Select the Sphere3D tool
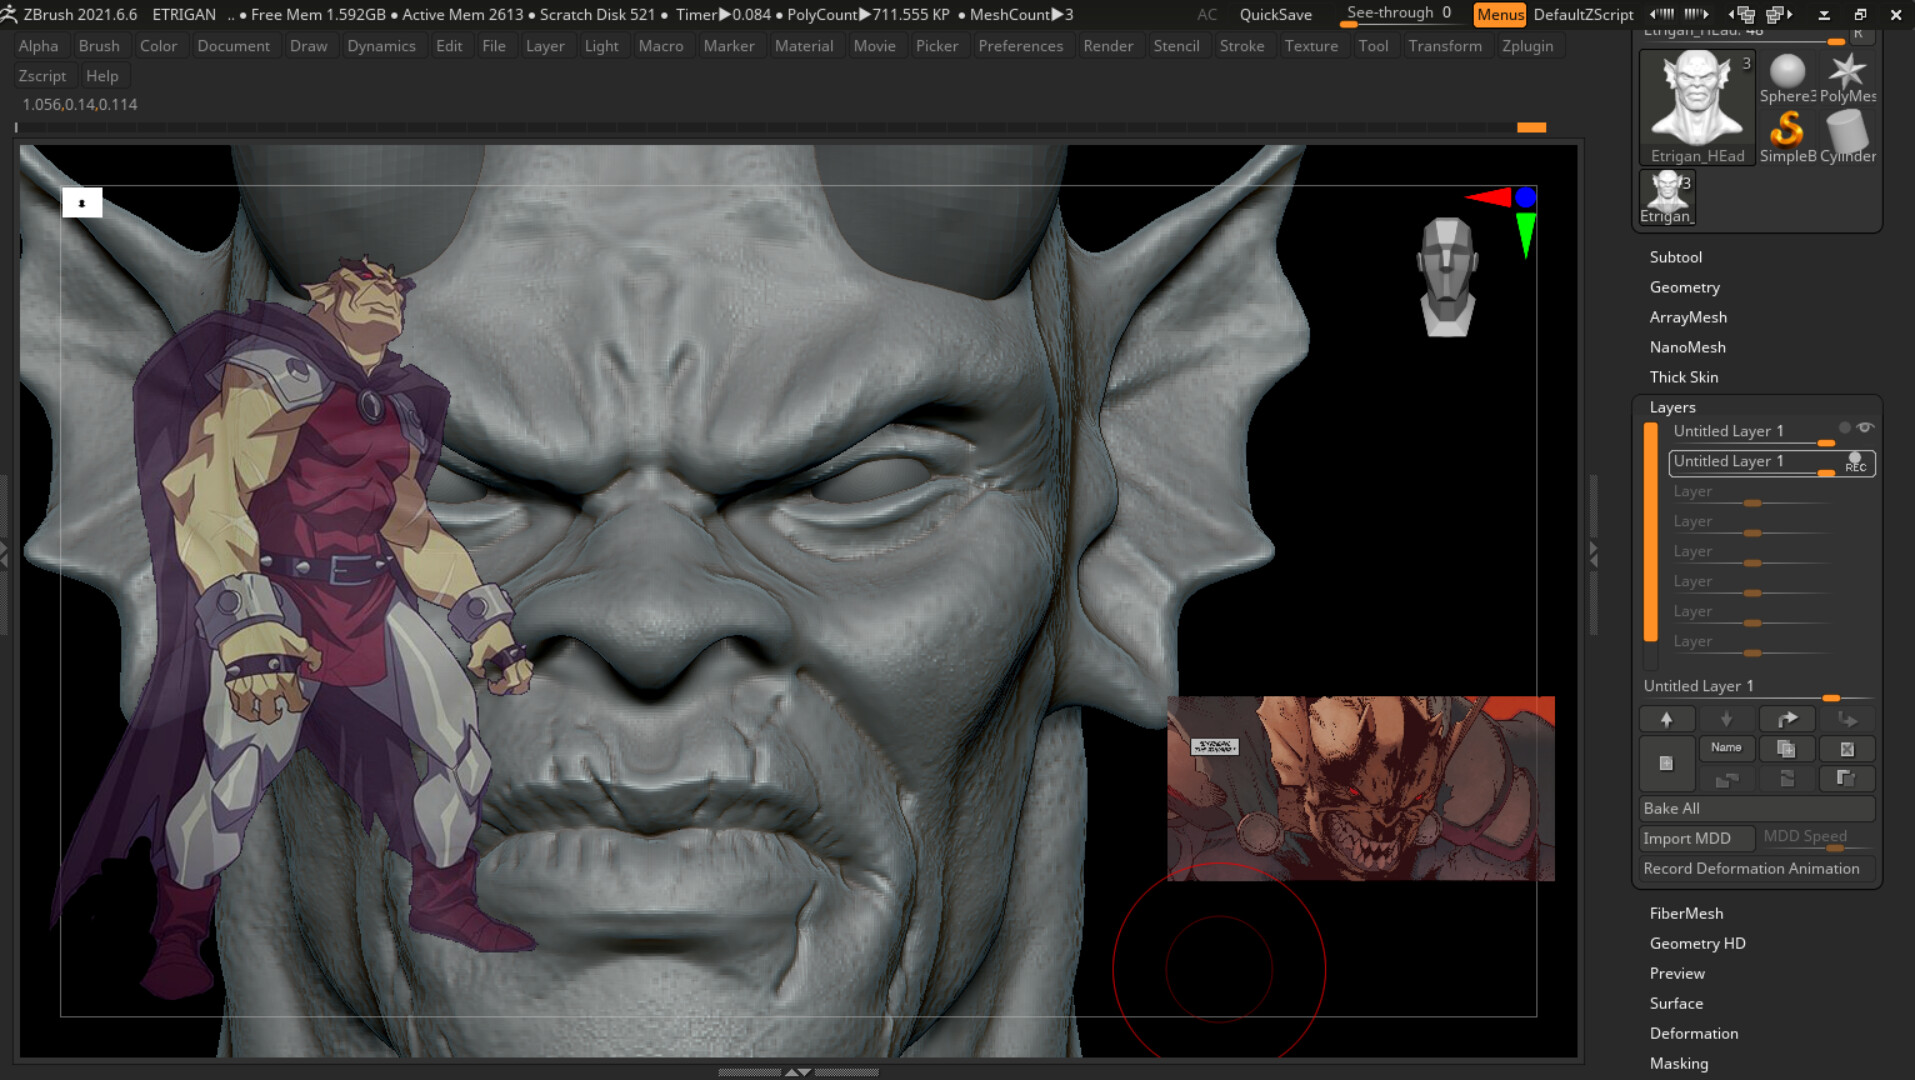 click(x=1785, y=72)
